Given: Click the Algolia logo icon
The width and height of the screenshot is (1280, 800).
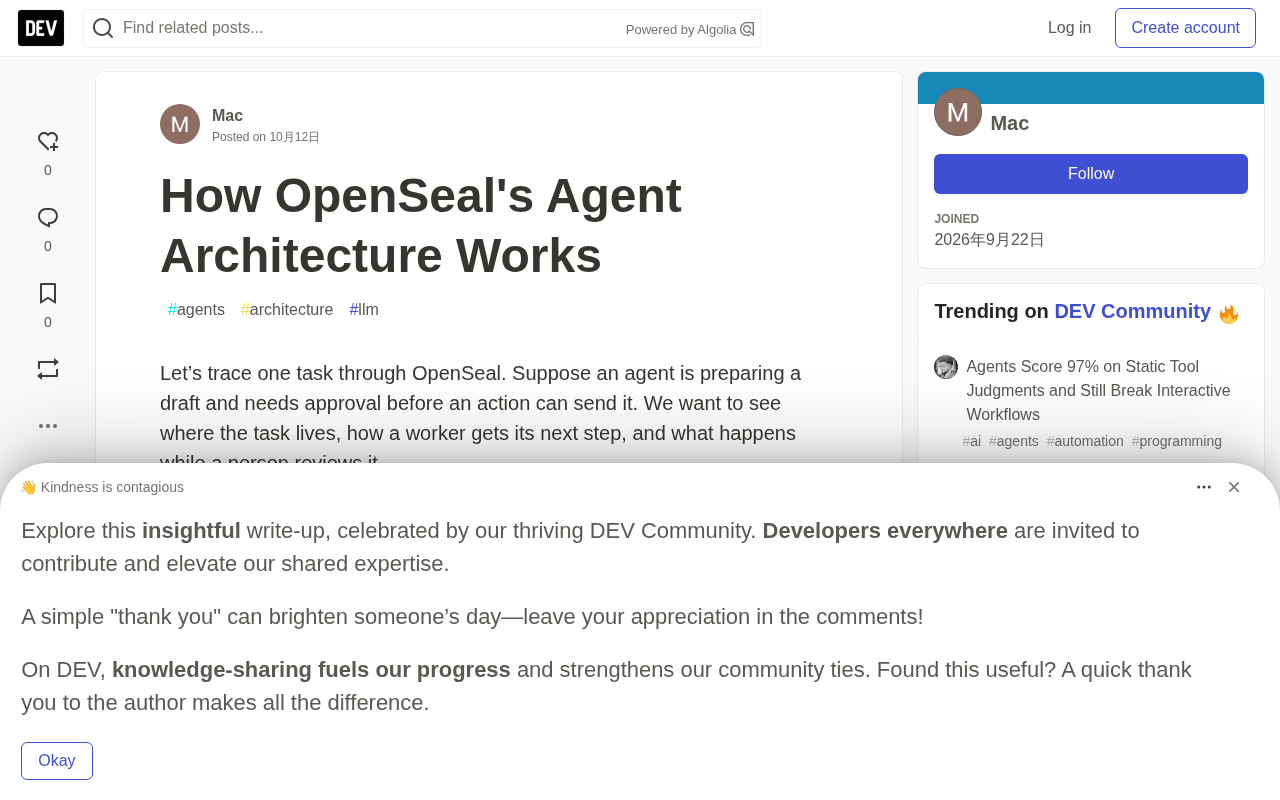Looking at the screenshot, I should 747,29.
